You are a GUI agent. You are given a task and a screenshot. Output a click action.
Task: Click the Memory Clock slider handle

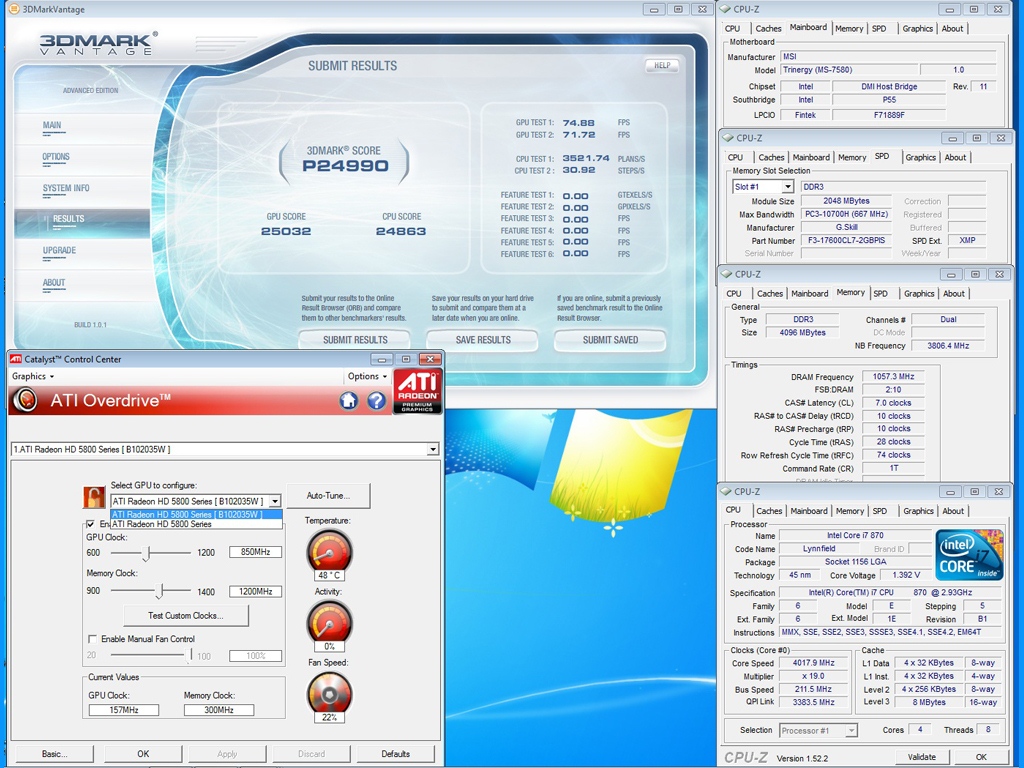pos(160,591)
